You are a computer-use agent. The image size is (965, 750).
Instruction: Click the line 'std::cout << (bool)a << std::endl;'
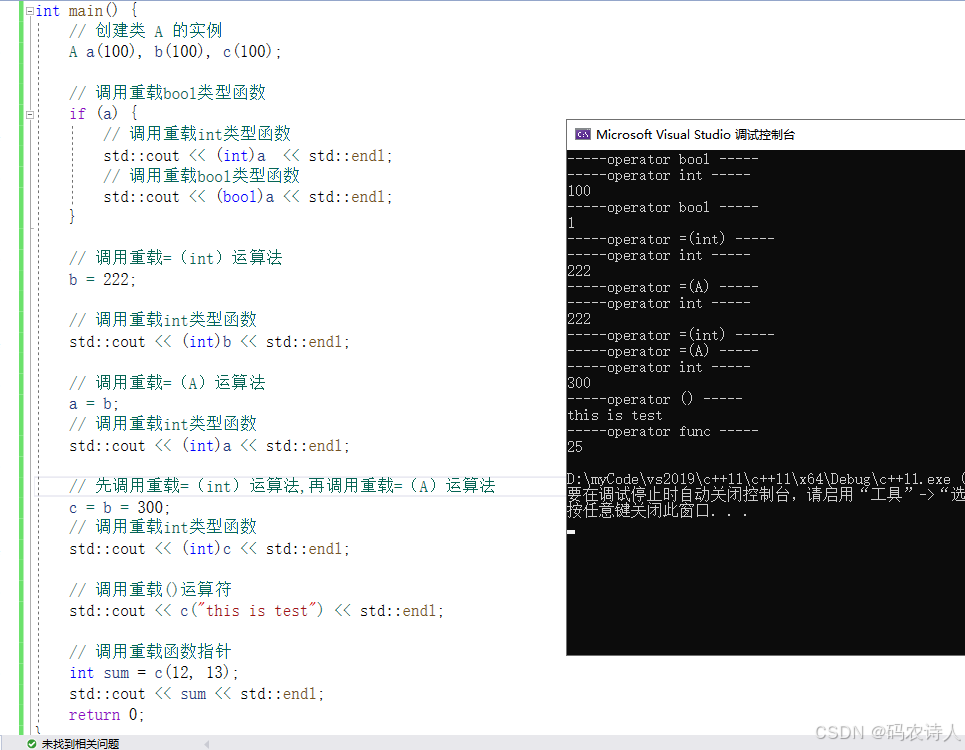(x=247, y=197)
